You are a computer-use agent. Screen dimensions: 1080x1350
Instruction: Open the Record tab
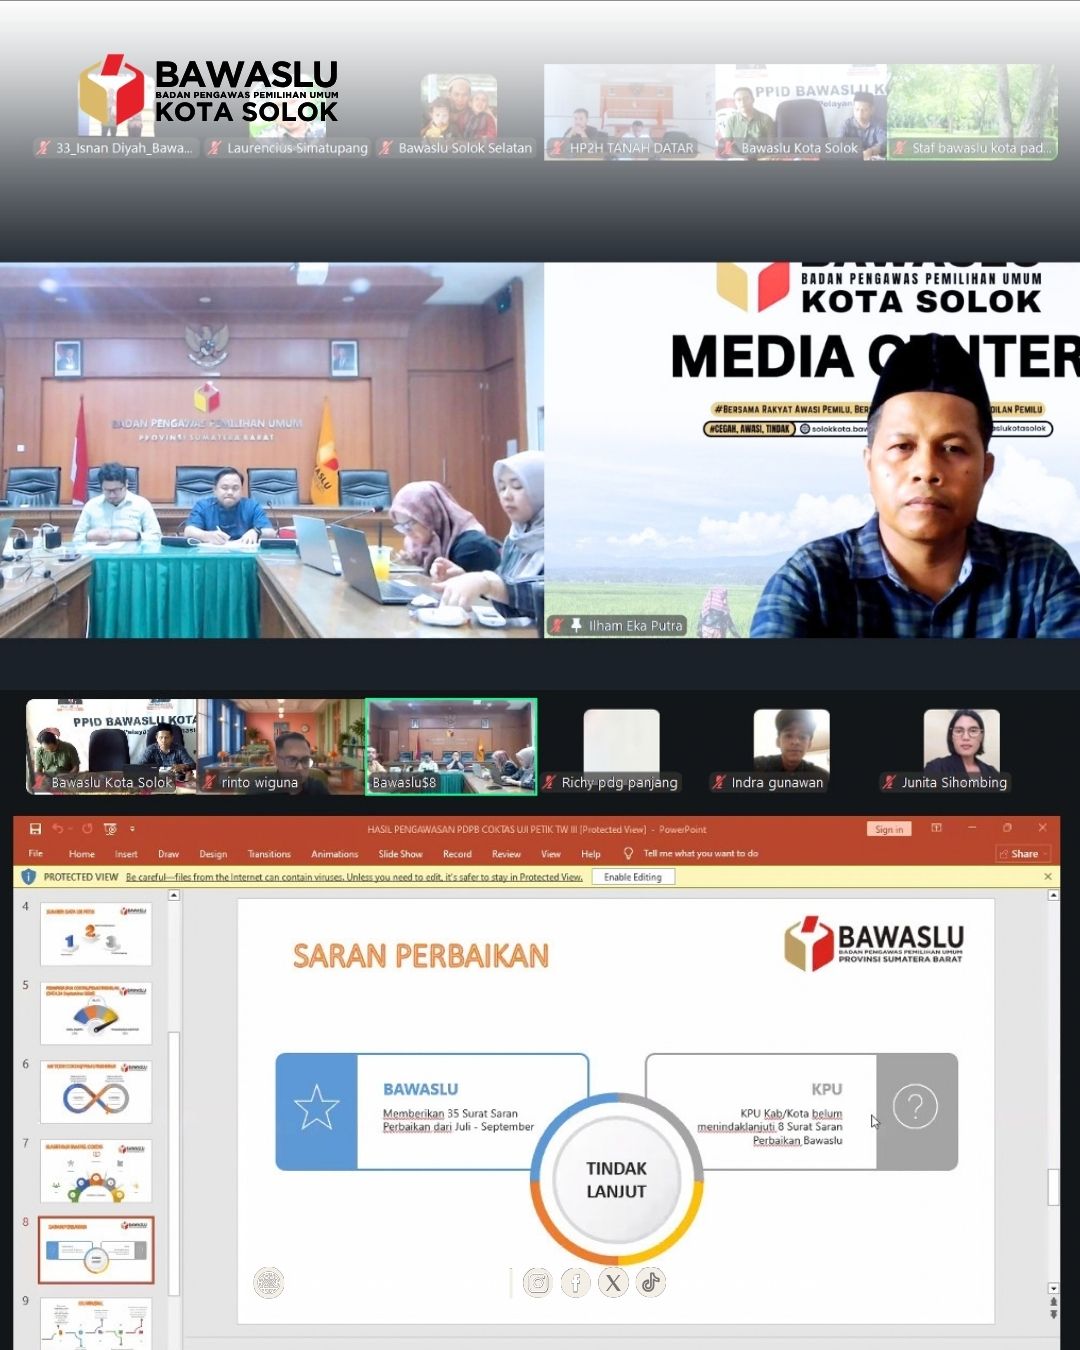[x=457, y=854]
